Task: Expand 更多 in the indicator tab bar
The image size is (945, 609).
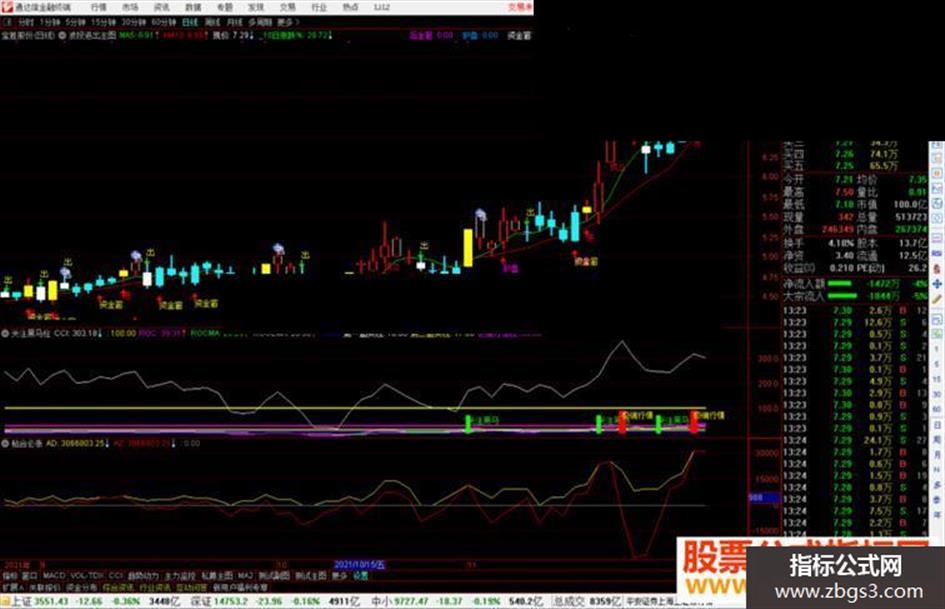Action: pyautogui.click(x=339, y=576)
